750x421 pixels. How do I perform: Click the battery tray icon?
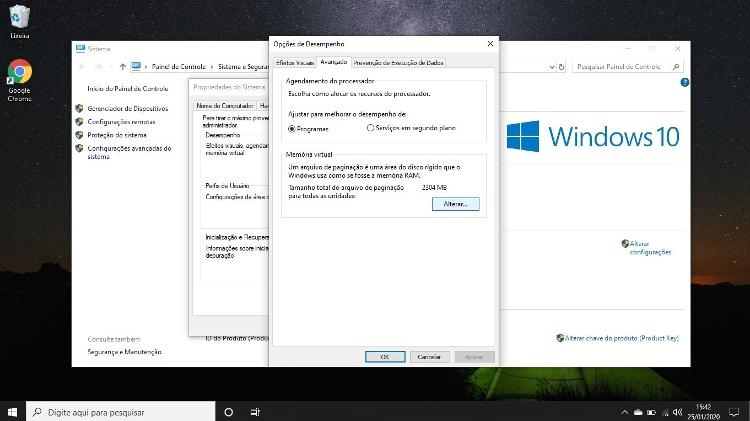tap(651, 412)
